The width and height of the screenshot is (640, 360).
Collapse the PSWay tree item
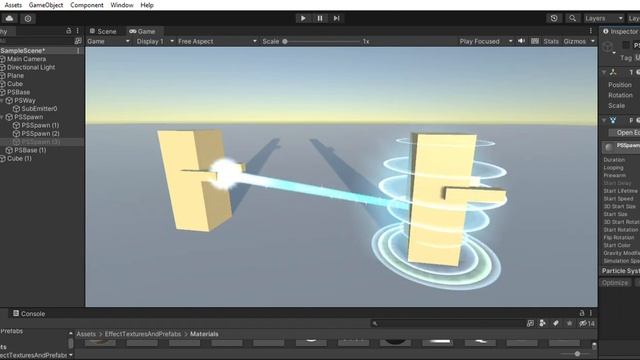tap(2, 100)
